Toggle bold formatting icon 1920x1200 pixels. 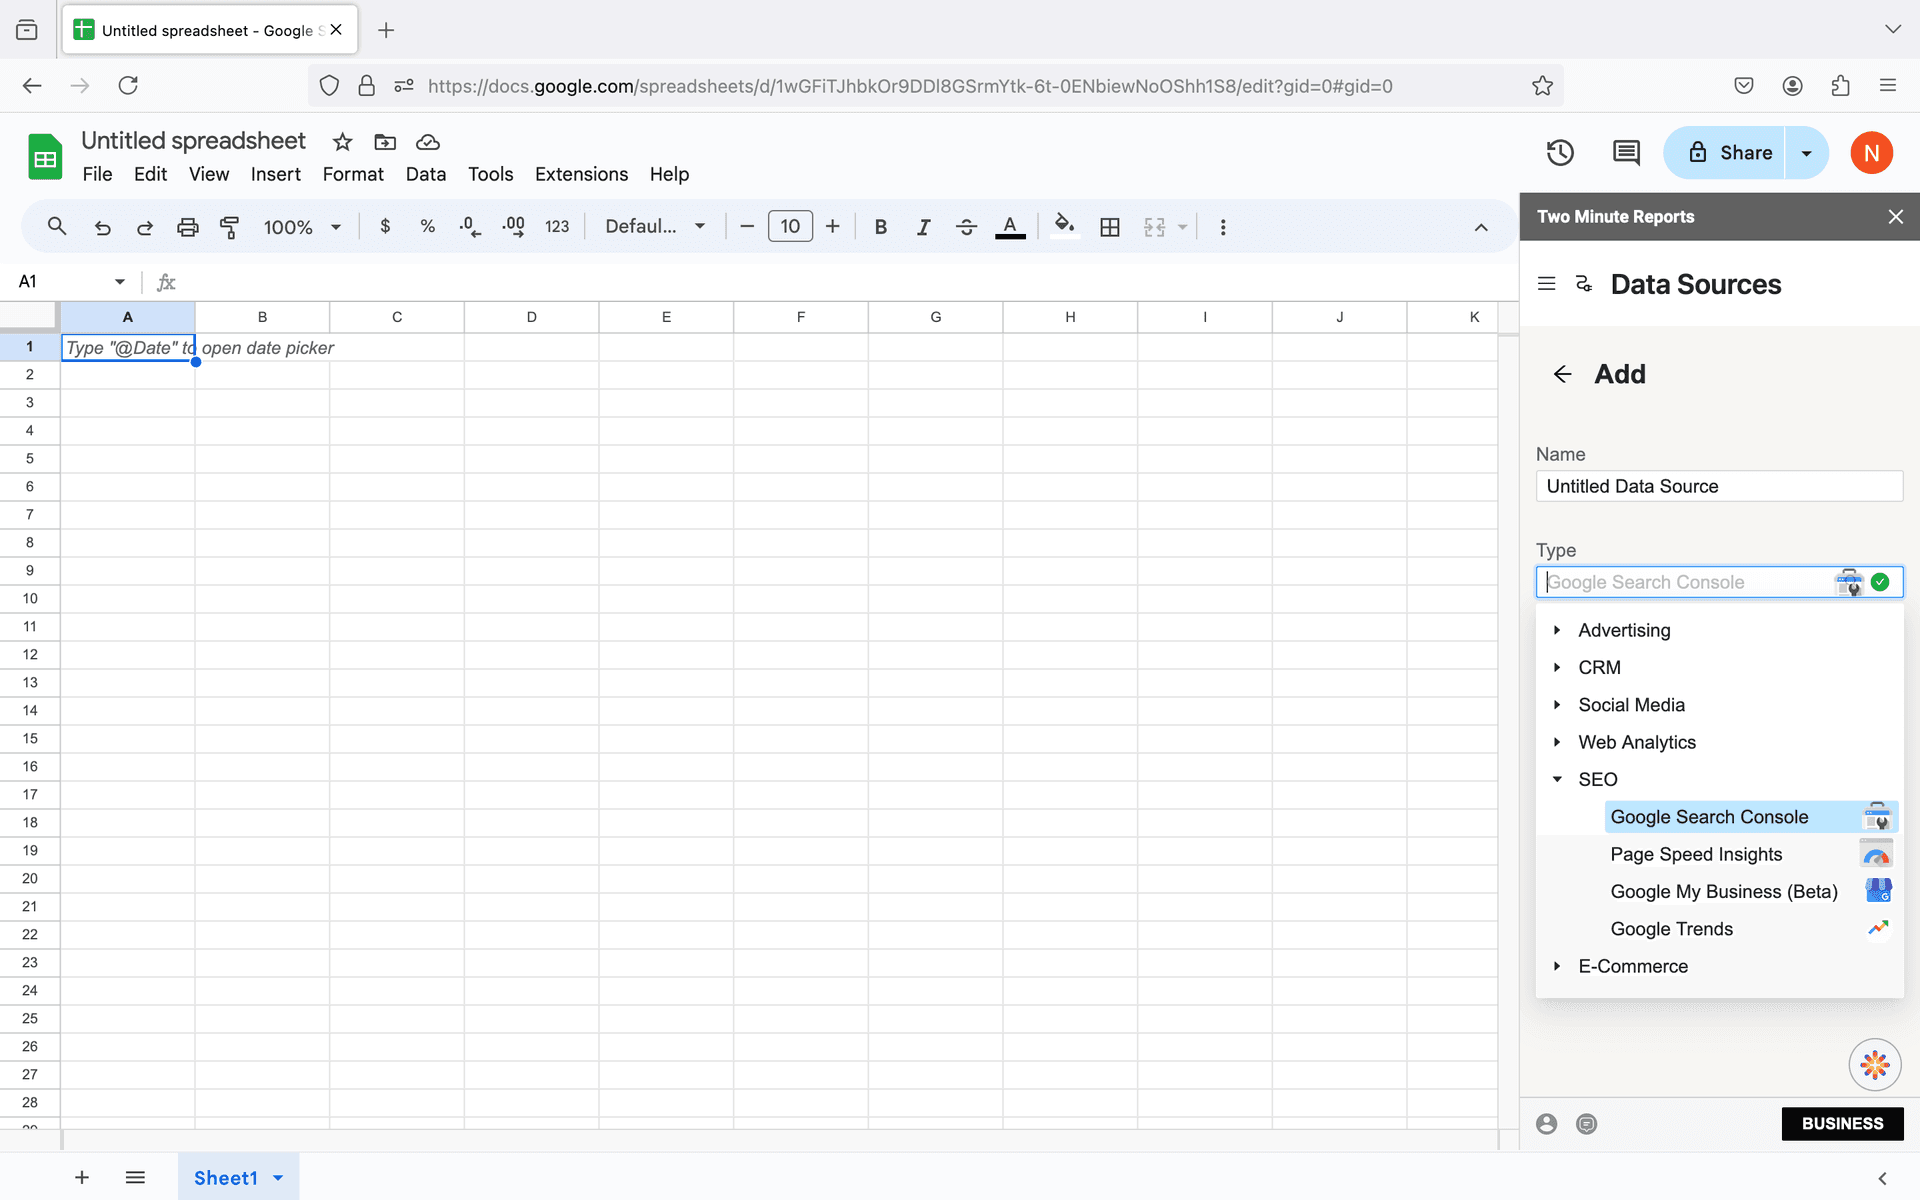point(881,227)
